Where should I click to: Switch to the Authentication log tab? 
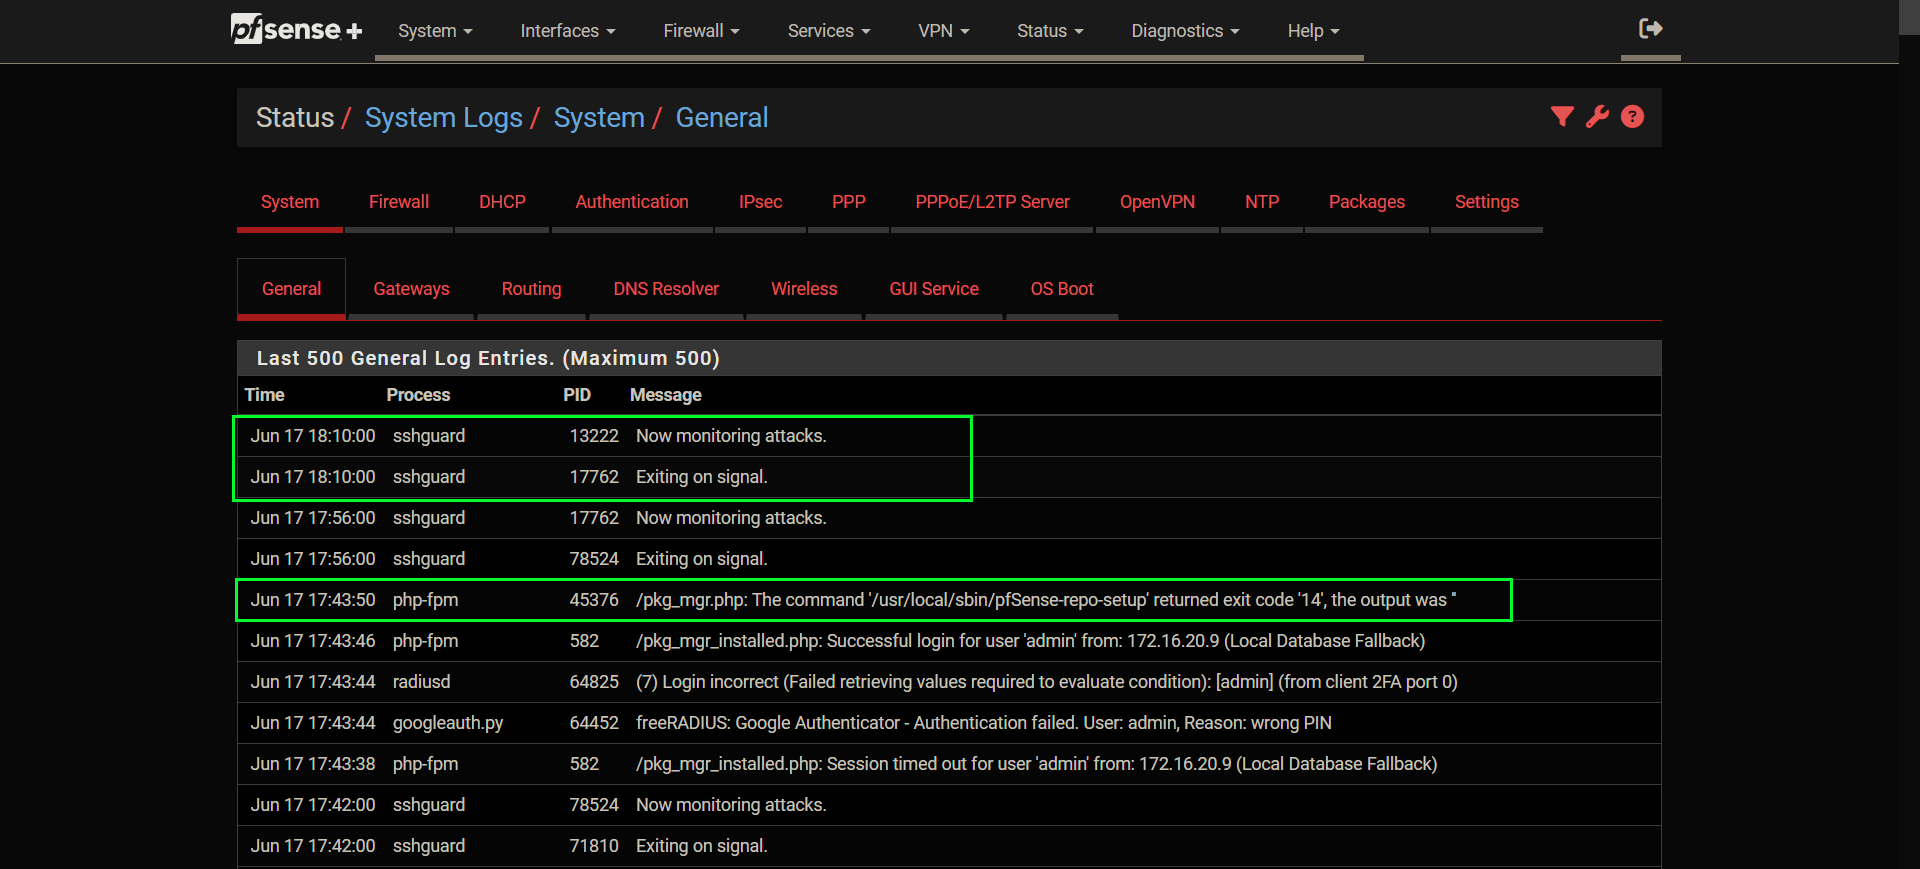click(x=632, y=202)
